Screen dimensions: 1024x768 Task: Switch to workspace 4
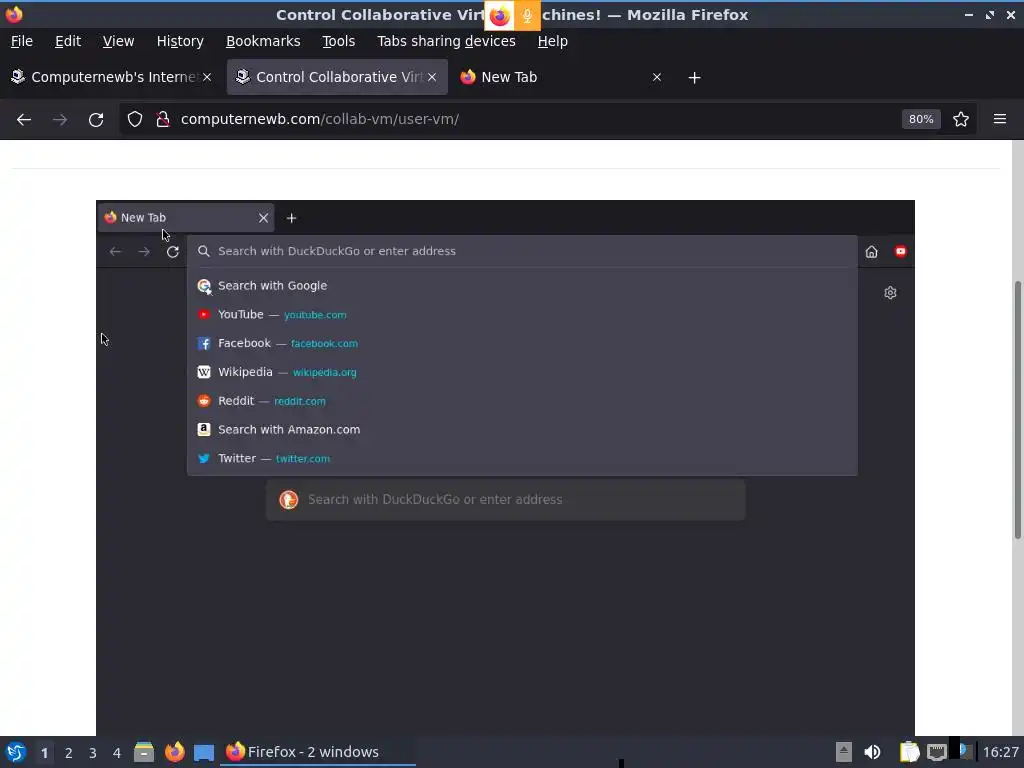click(x=117, y=753)
